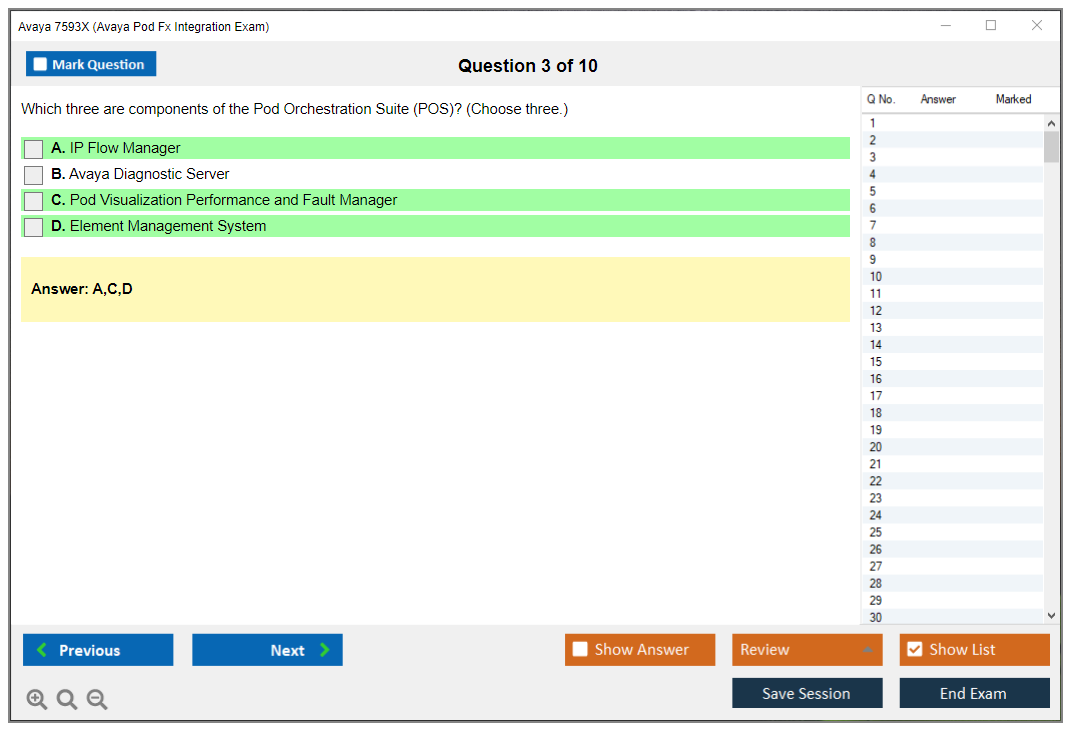
Task: Click the End Exam button
Action: pos(974,693)
